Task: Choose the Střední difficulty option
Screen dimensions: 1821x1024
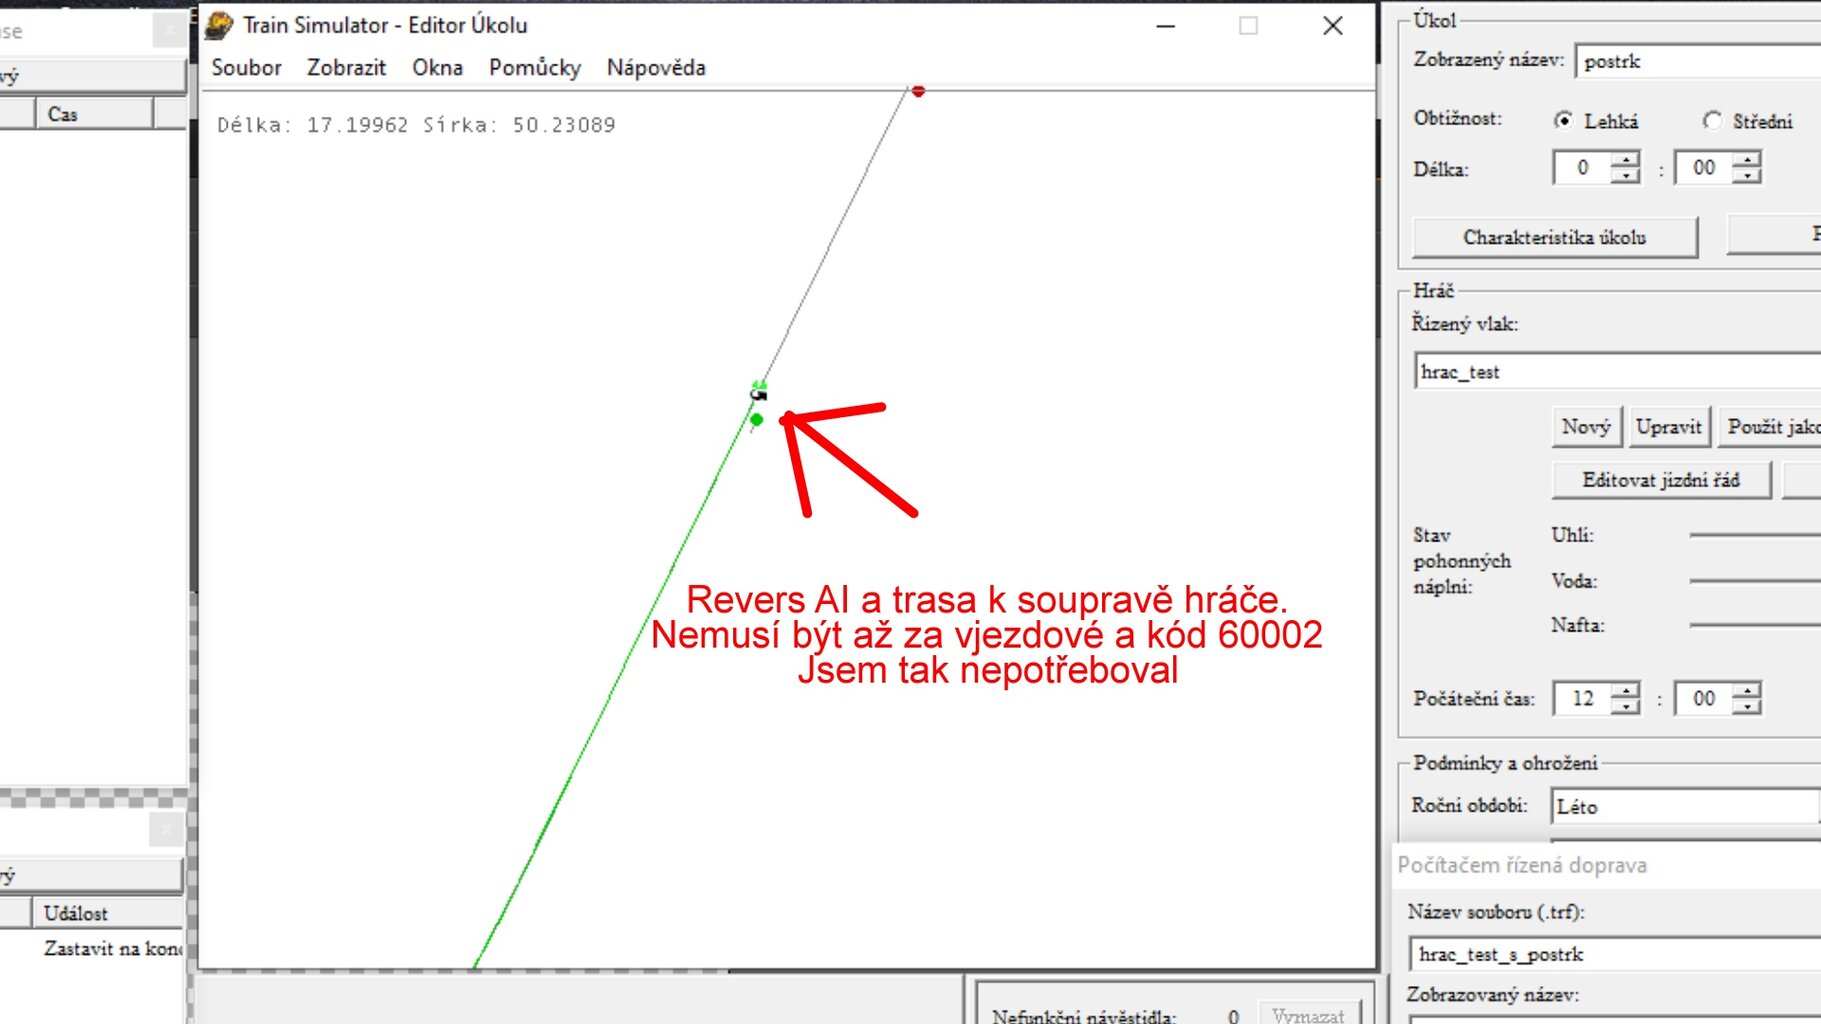Action: (1712, 121)
